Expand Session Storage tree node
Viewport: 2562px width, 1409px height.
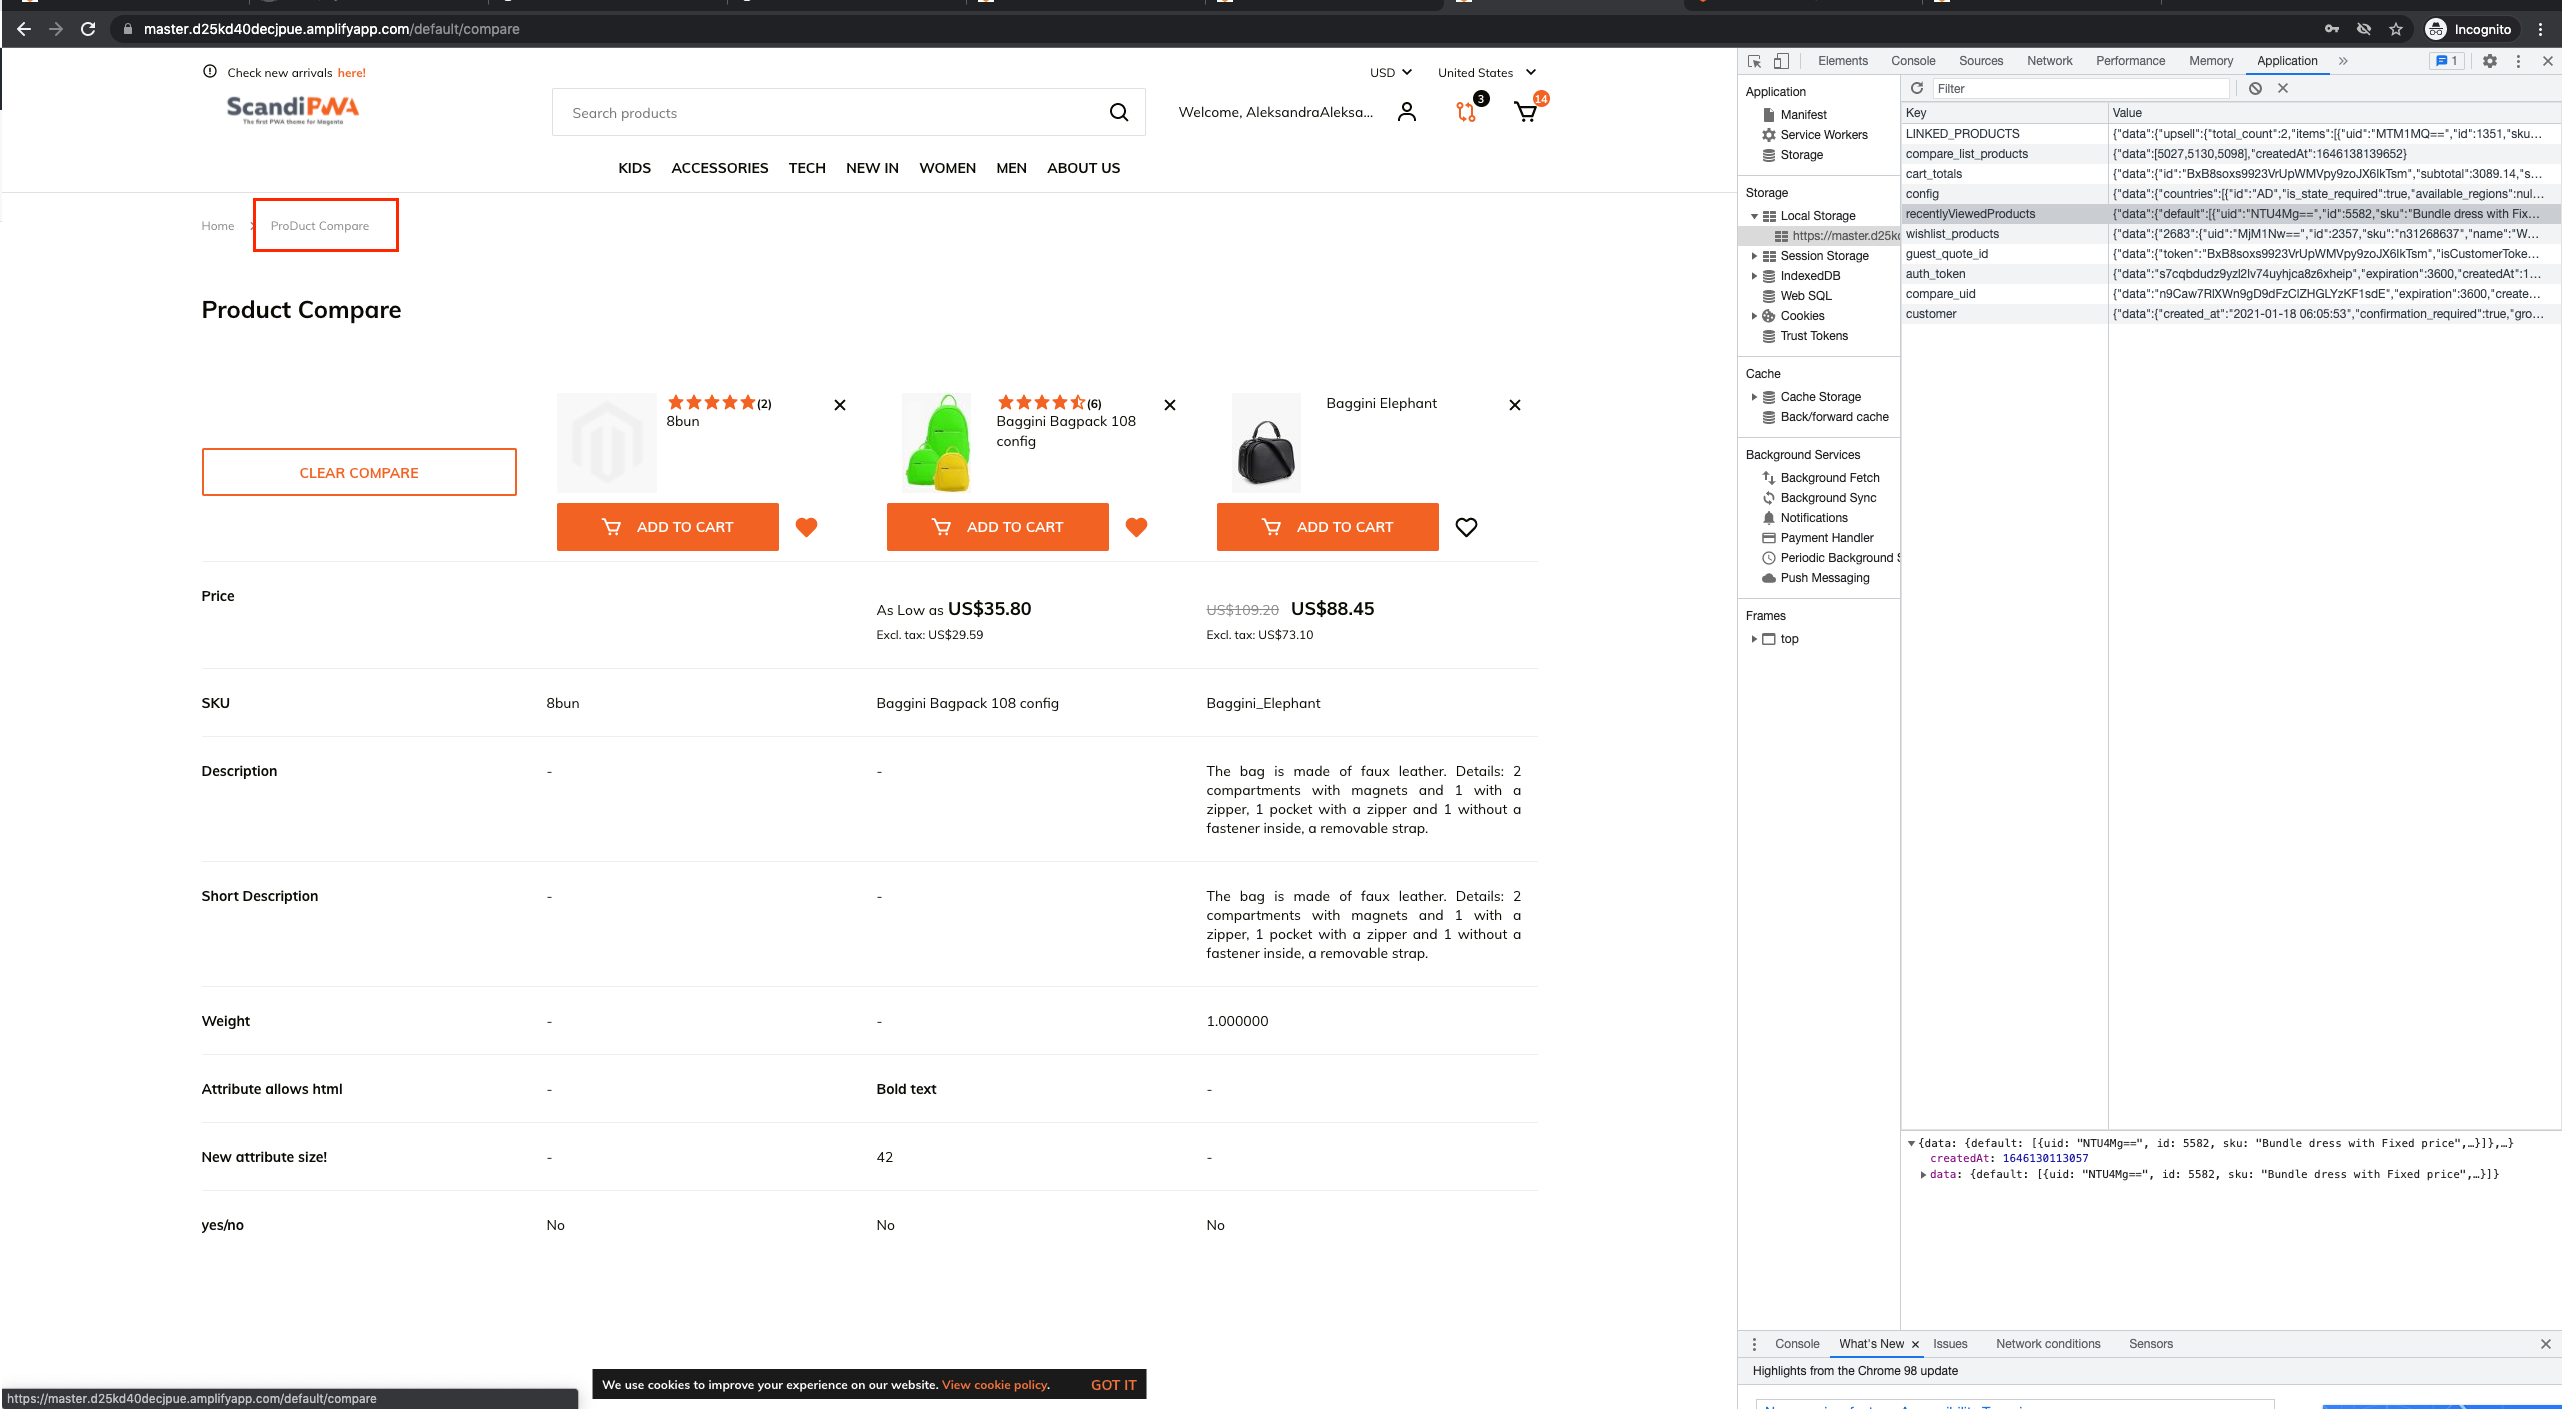1754,256
